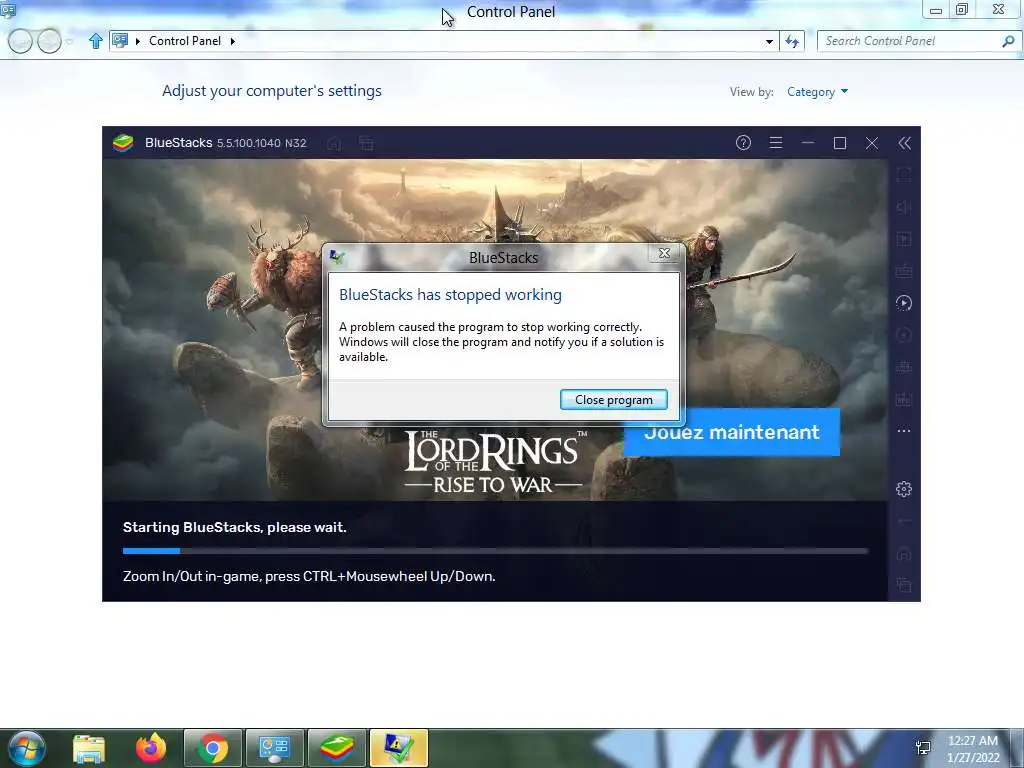Click the up arrow navigation icon
The height and width of the screenshot is (768, 1024).
pyautogui.click(x=95, y=41)
